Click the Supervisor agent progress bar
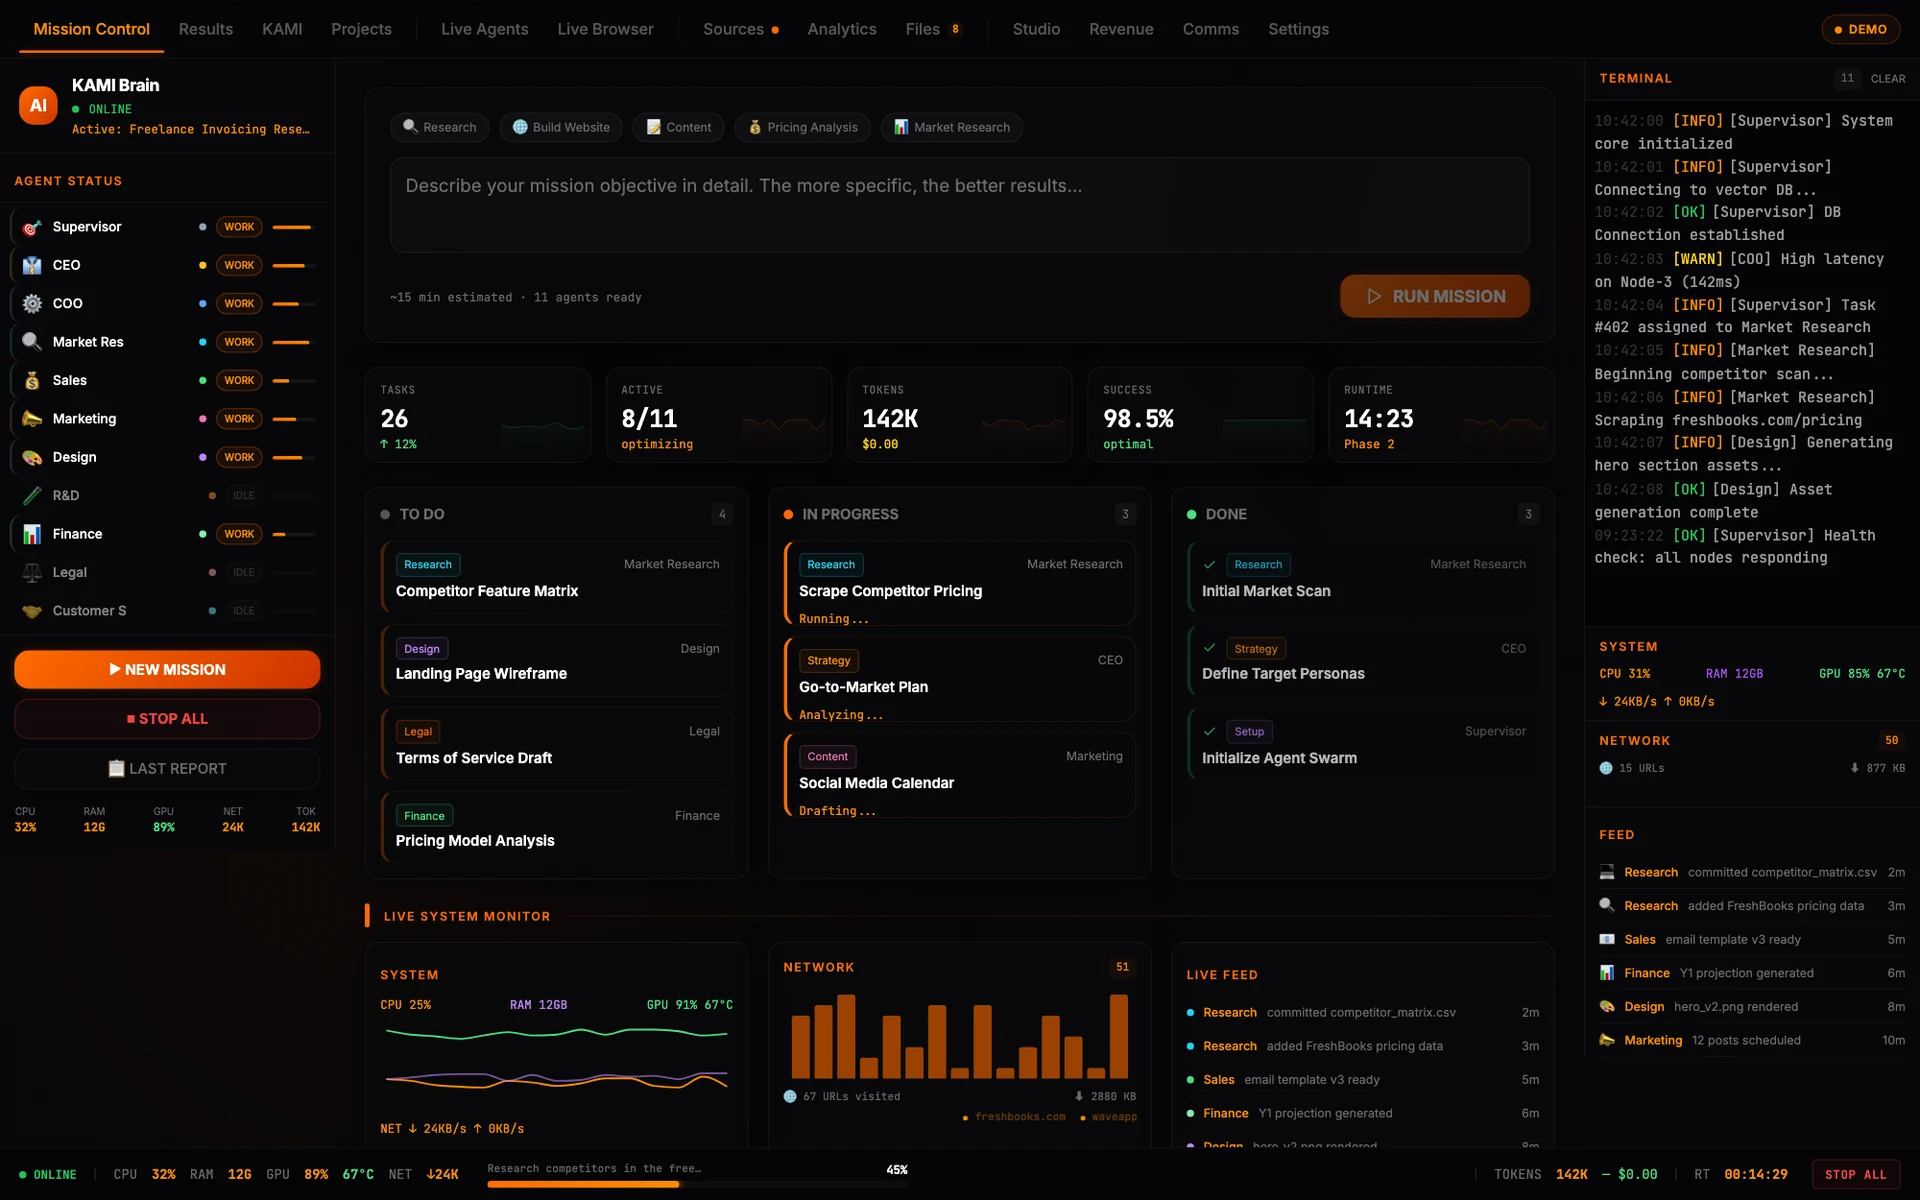Image resolution: width=1920 pixels, height=1200 pixels. pos(294,227)
